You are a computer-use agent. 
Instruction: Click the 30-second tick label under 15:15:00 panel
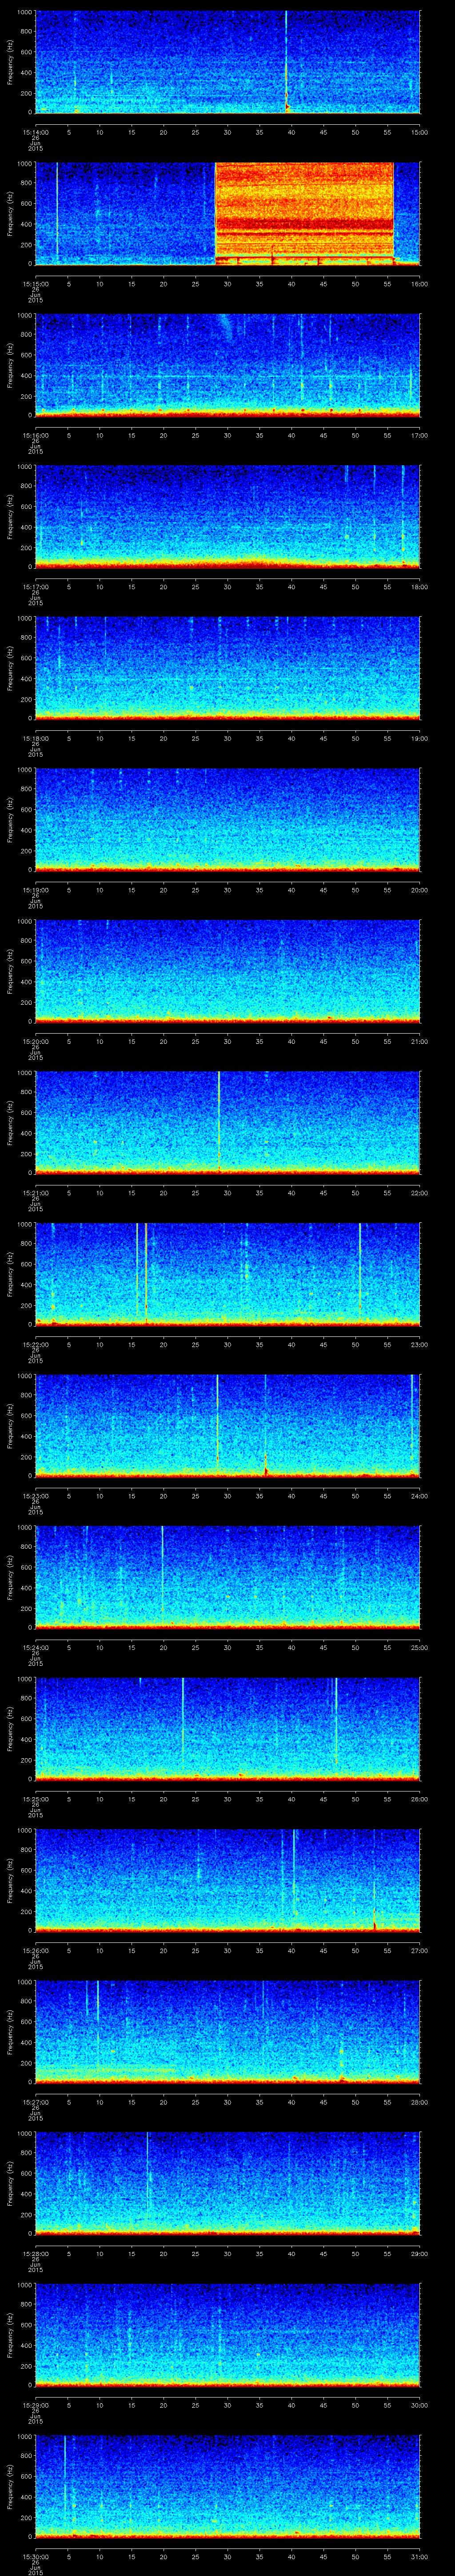228,284
